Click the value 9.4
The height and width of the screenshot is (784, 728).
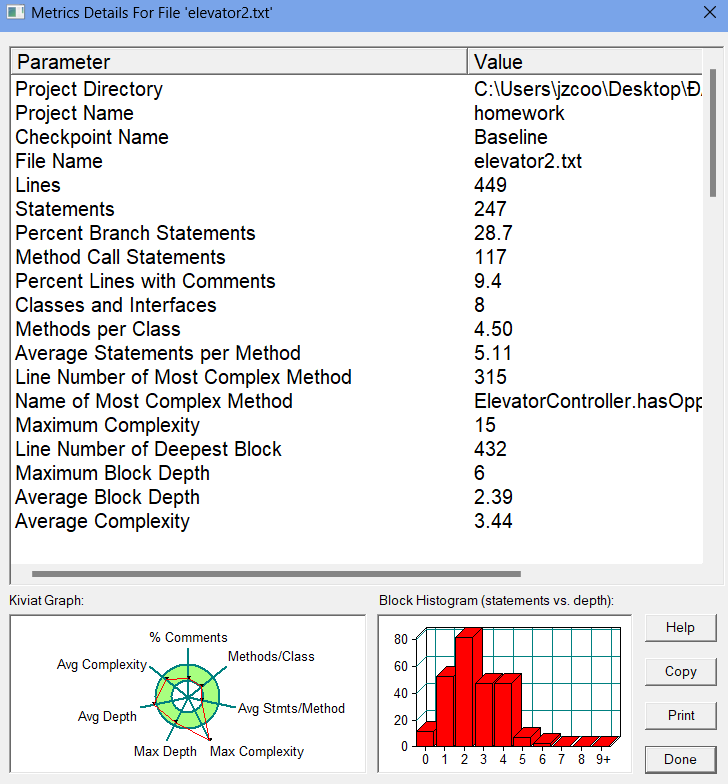pyautogui.click(x=488, y=282)
